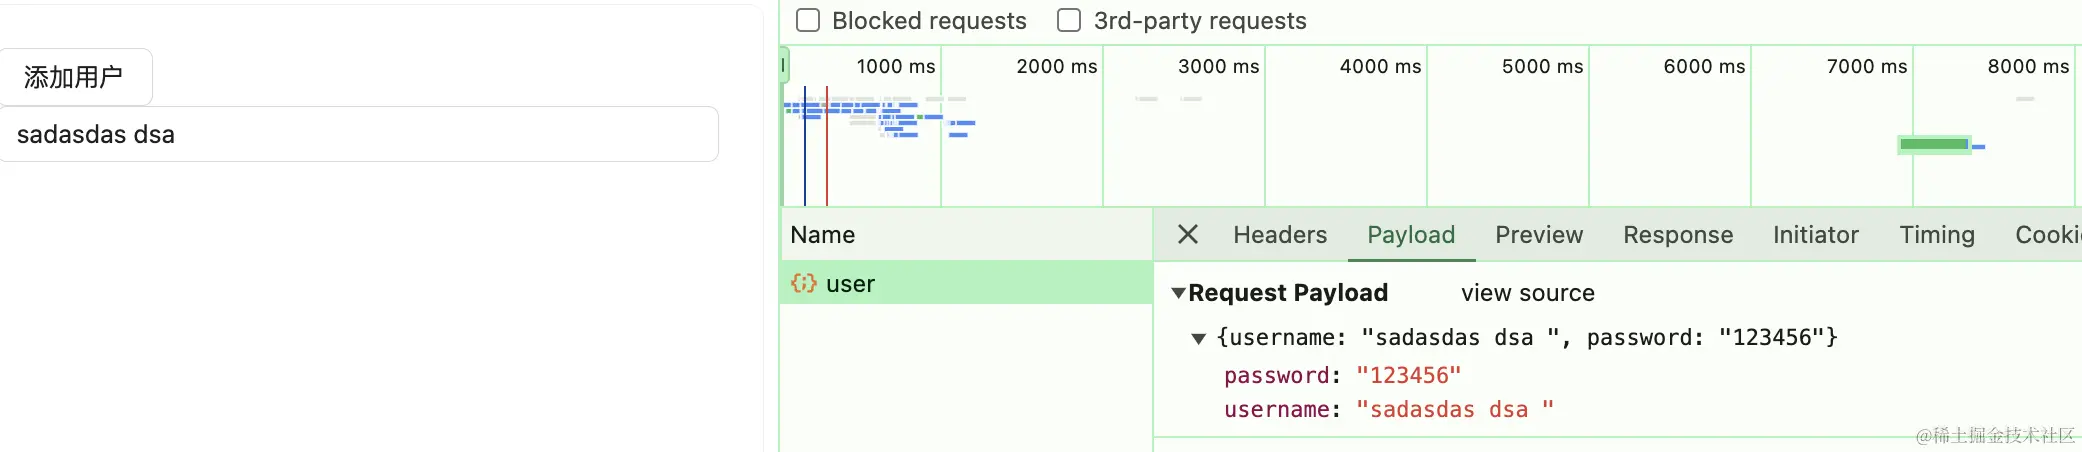Enable the Blocked requests checkbox
The height and width of the screenshot is (452, 2082).
pos(808,21)
